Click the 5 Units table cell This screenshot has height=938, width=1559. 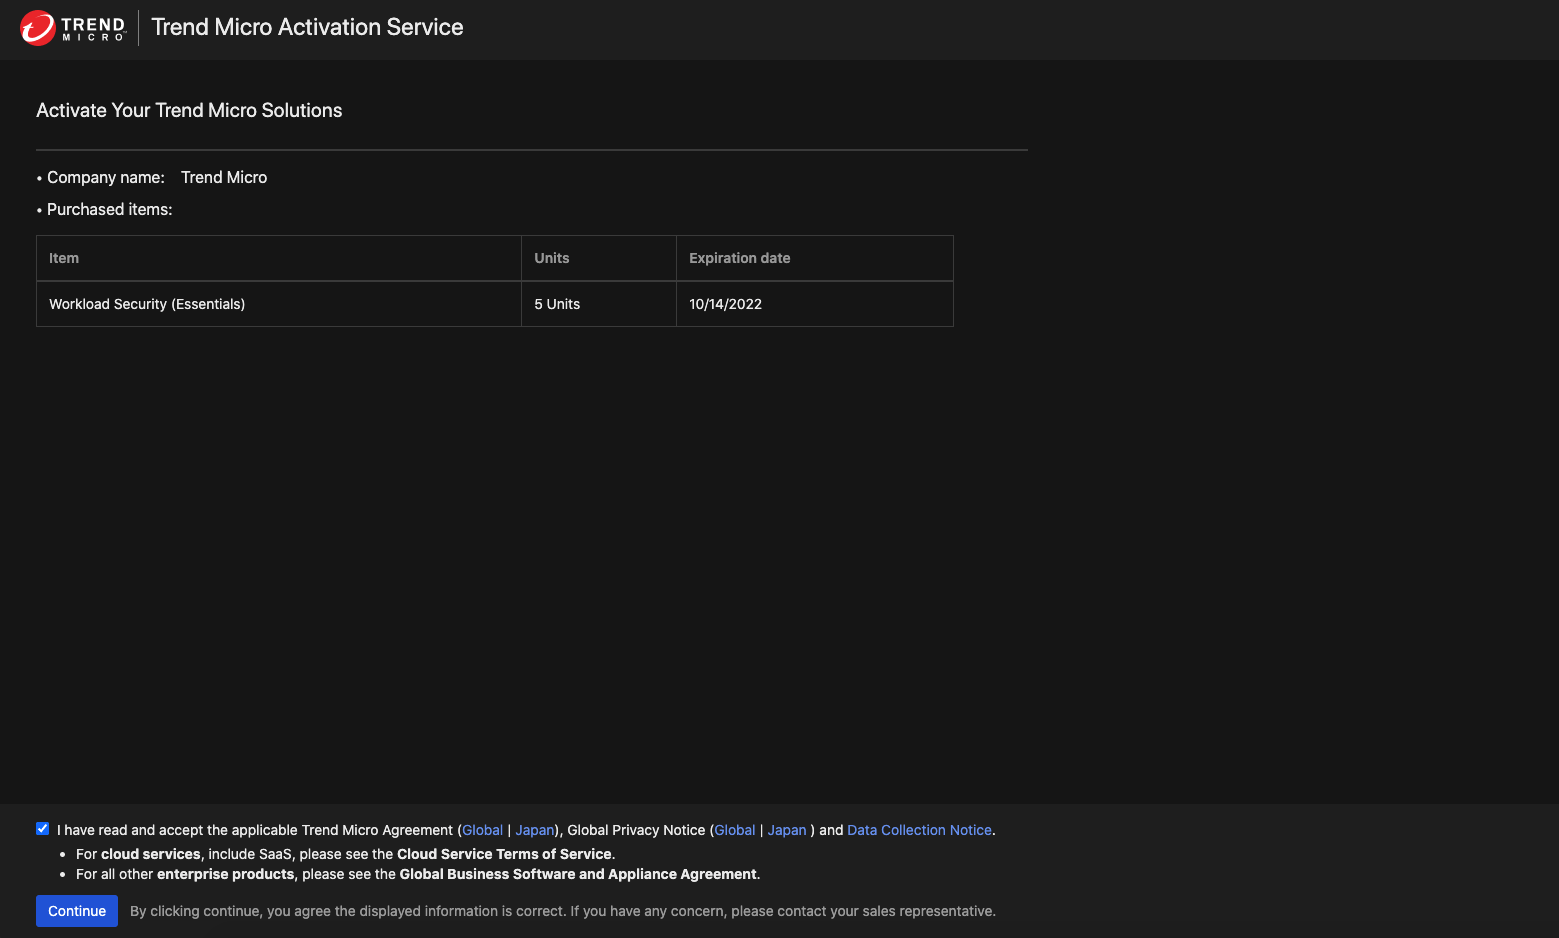(557, 304)
